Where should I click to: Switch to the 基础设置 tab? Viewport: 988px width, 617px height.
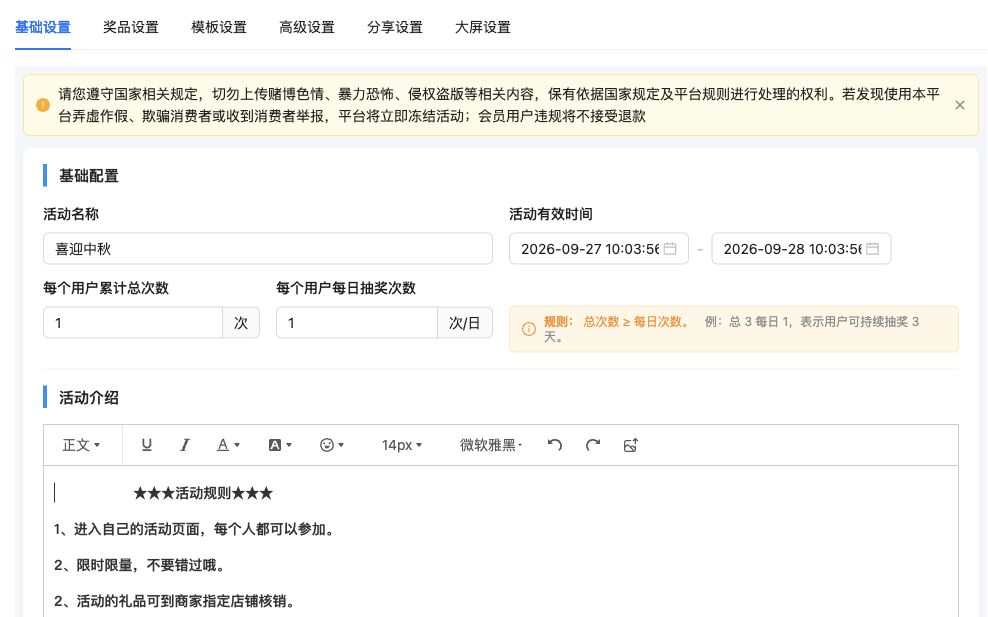point(43,27)
